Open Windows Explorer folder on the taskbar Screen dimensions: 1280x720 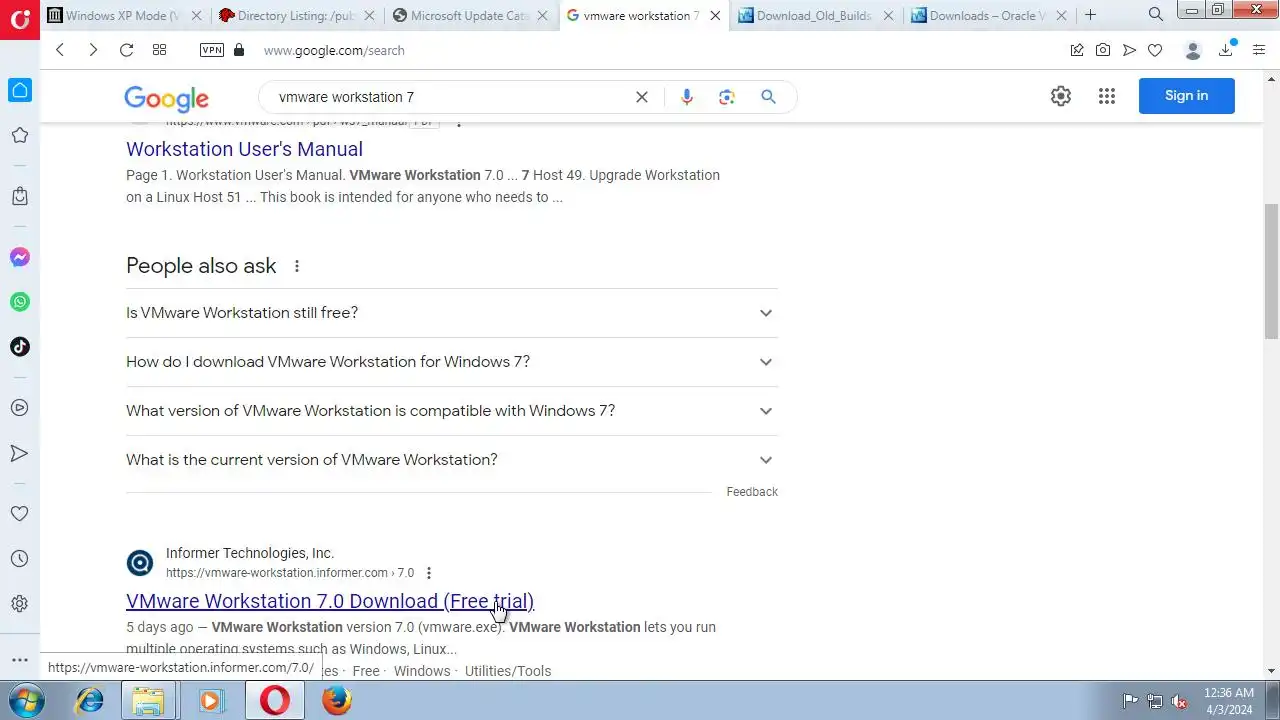149,701
